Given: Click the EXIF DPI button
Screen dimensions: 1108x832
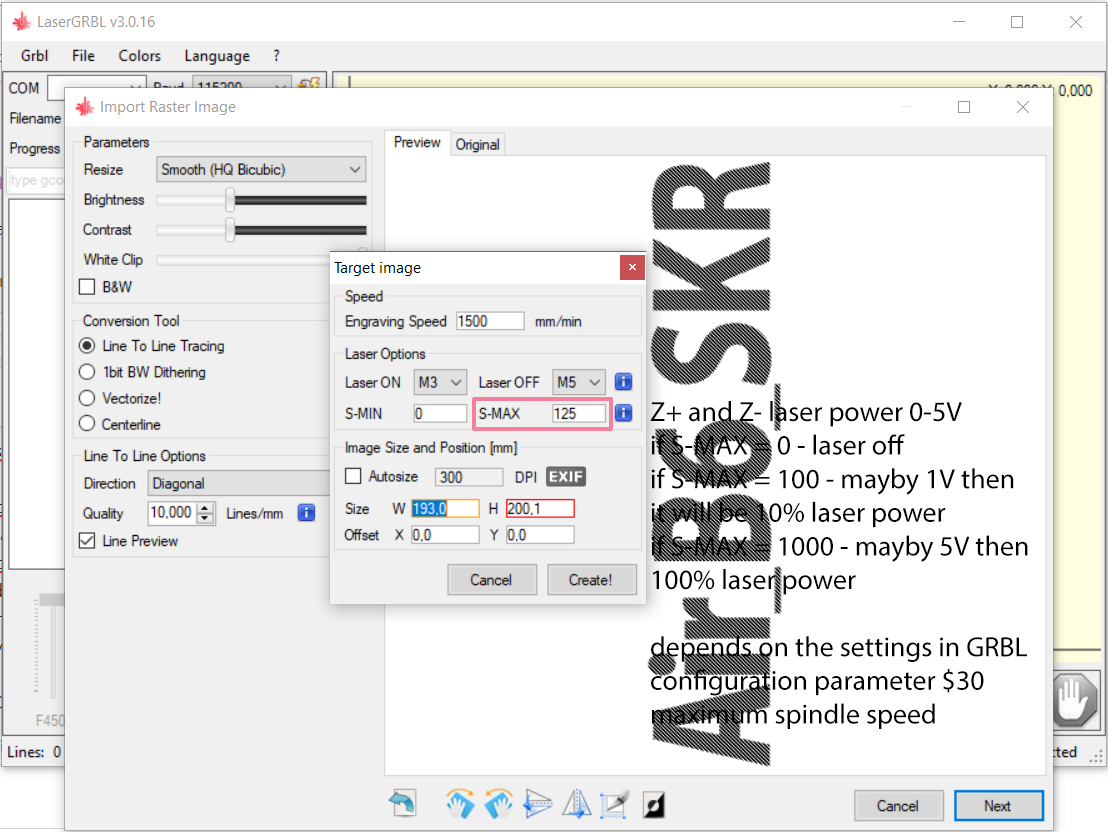Looking at the screenshot, I should (x=566, y=477).
